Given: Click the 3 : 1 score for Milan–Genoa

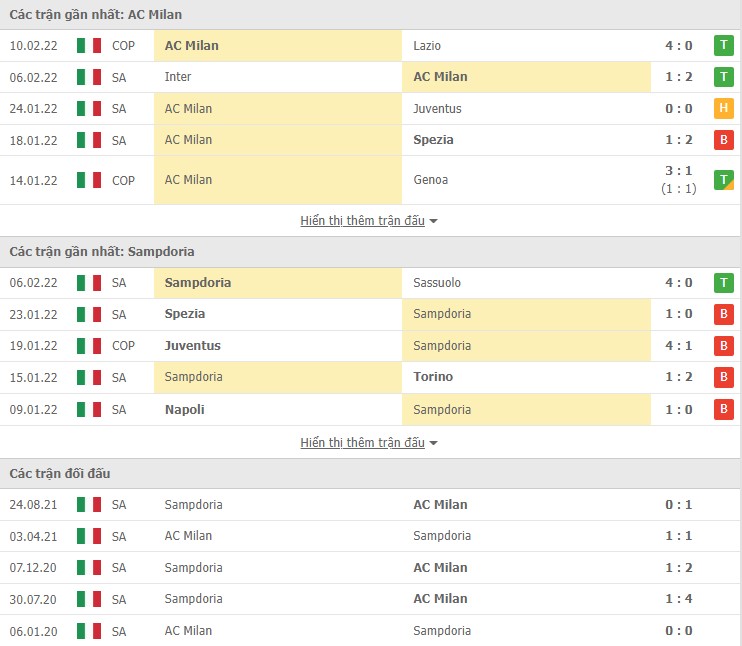Looking at the screenshot, I should tap(678, 173).
